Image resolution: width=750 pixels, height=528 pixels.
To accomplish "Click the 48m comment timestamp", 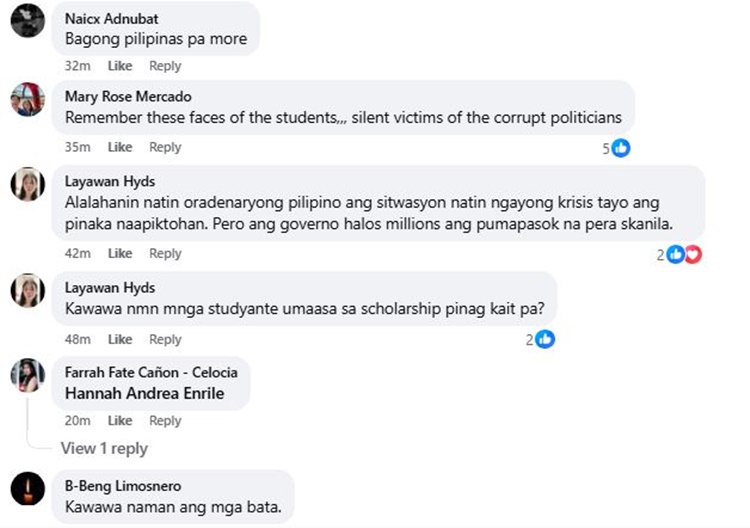I will 77,340.
